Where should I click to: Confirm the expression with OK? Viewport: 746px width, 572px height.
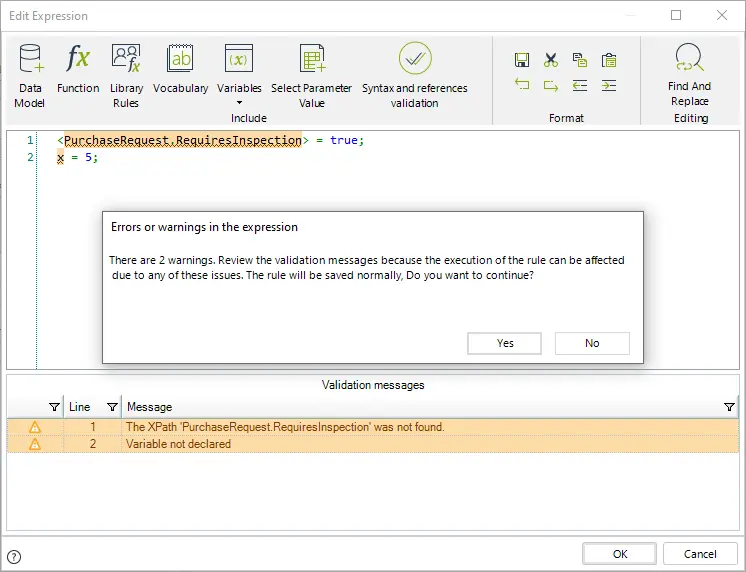coord(619,554)
